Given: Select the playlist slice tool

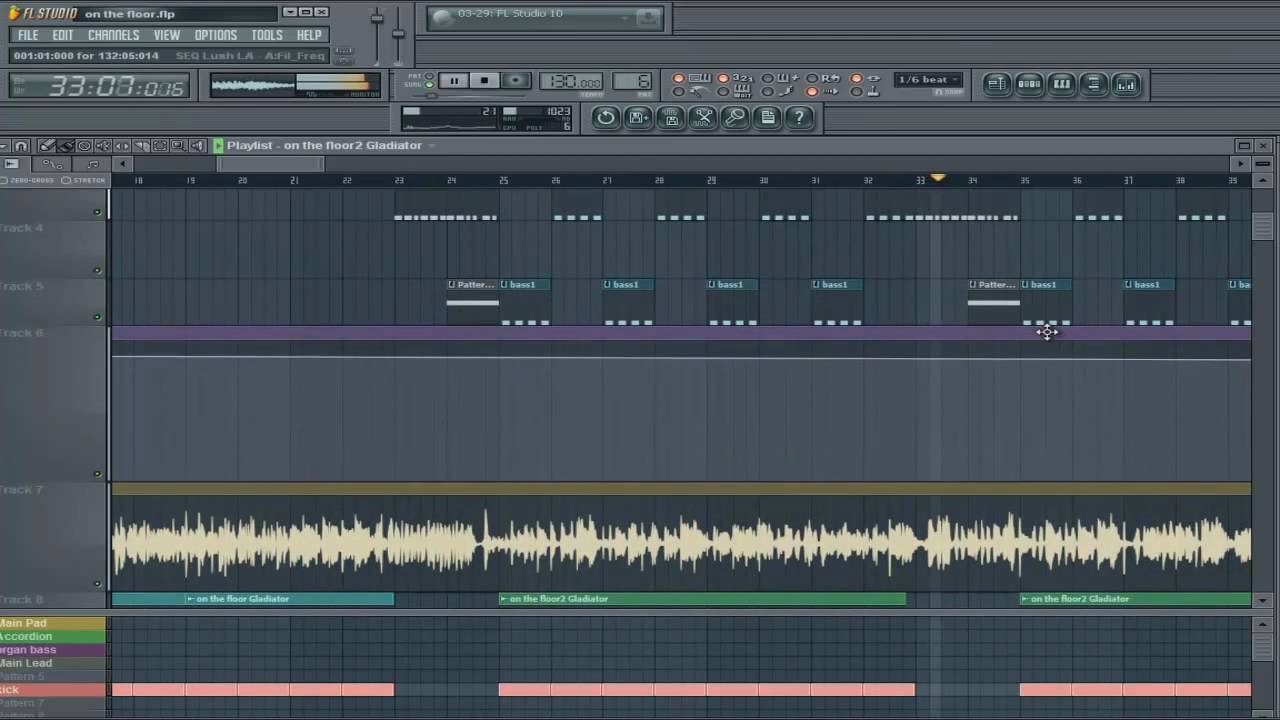Looking at the screenshot, I should (141, 146).
